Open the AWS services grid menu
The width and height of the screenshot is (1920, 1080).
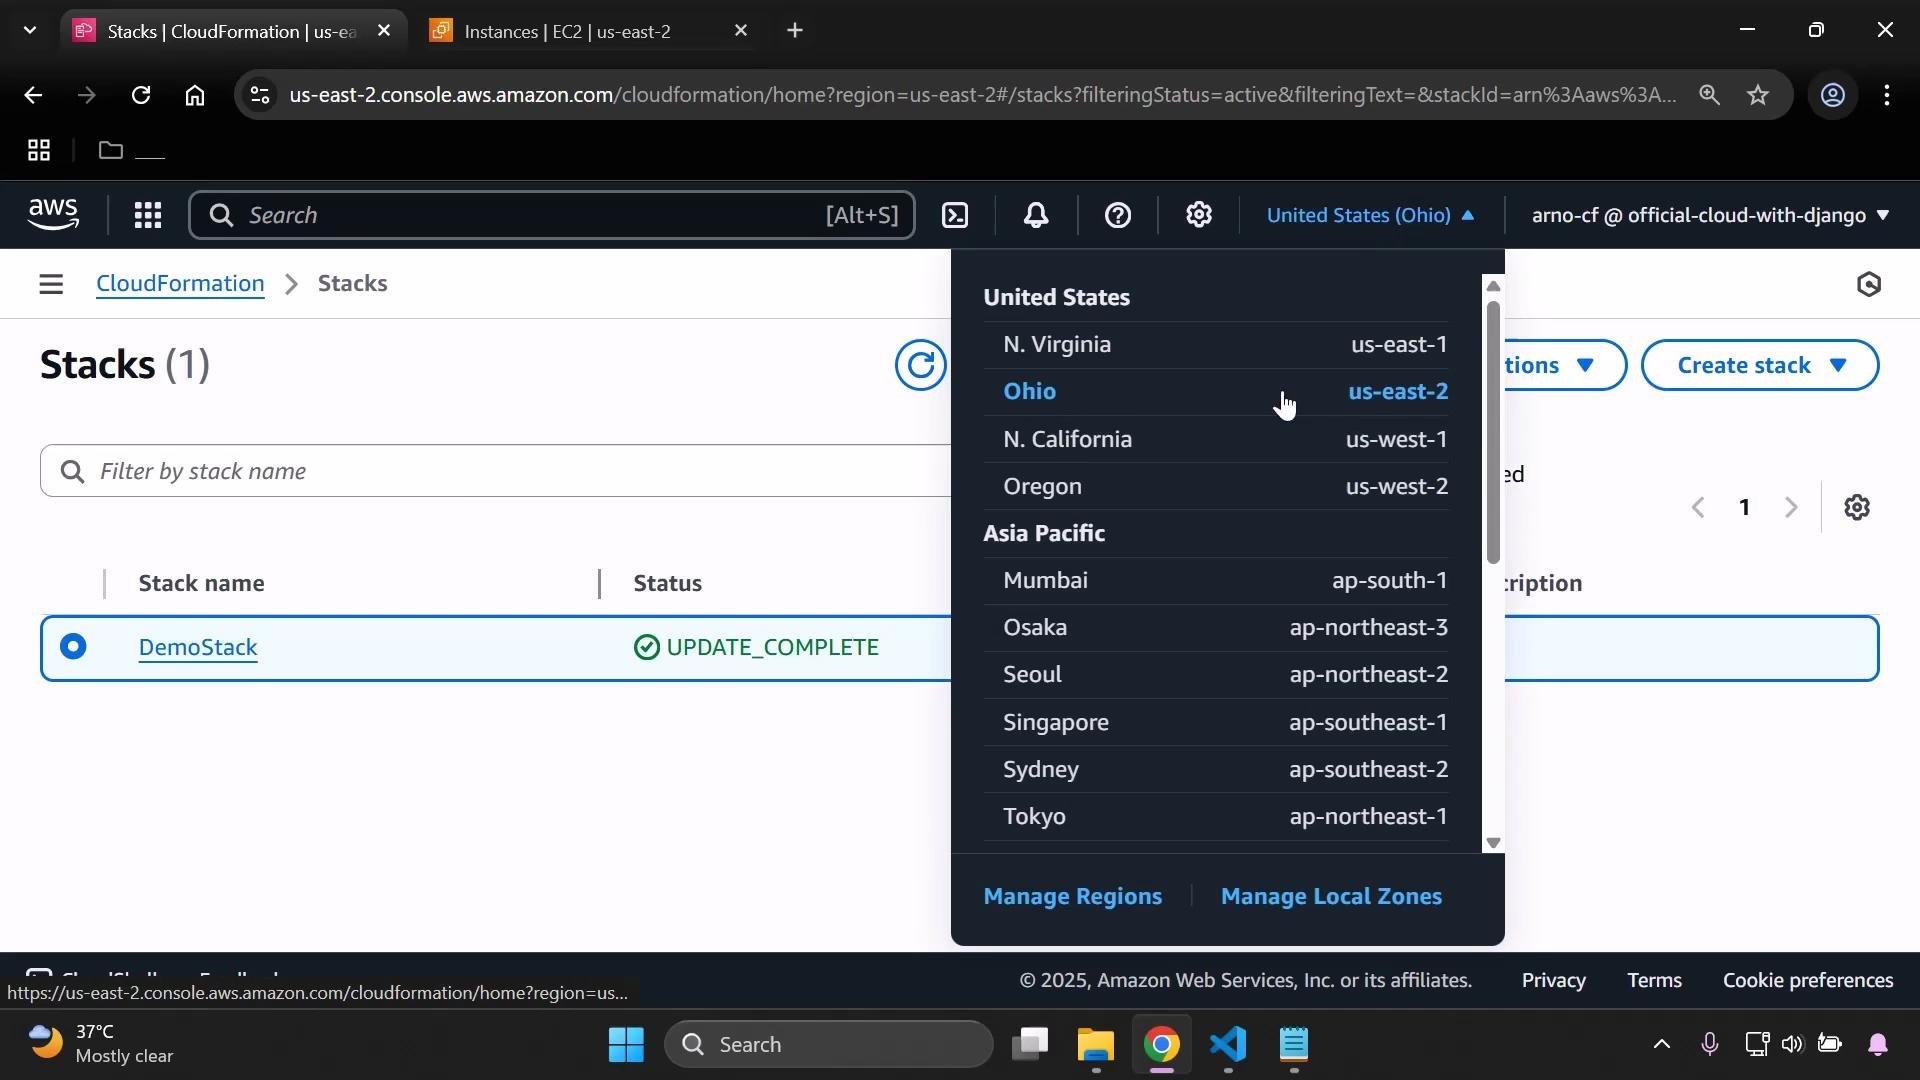[148, 215]
